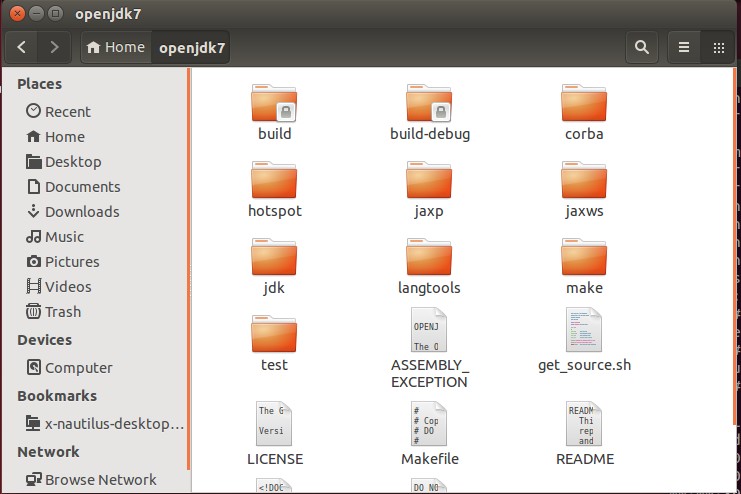Open Documents in the sidebar

point(73,187)
